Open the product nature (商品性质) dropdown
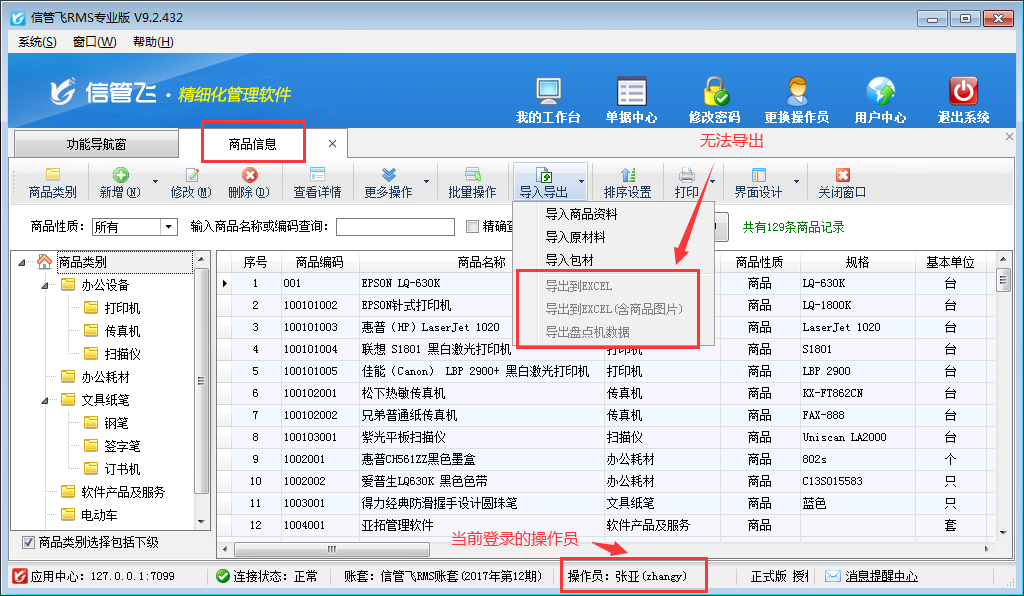The height and width of the screenshot is (596, 1024). pyautogui.click(x=168, y=227)
